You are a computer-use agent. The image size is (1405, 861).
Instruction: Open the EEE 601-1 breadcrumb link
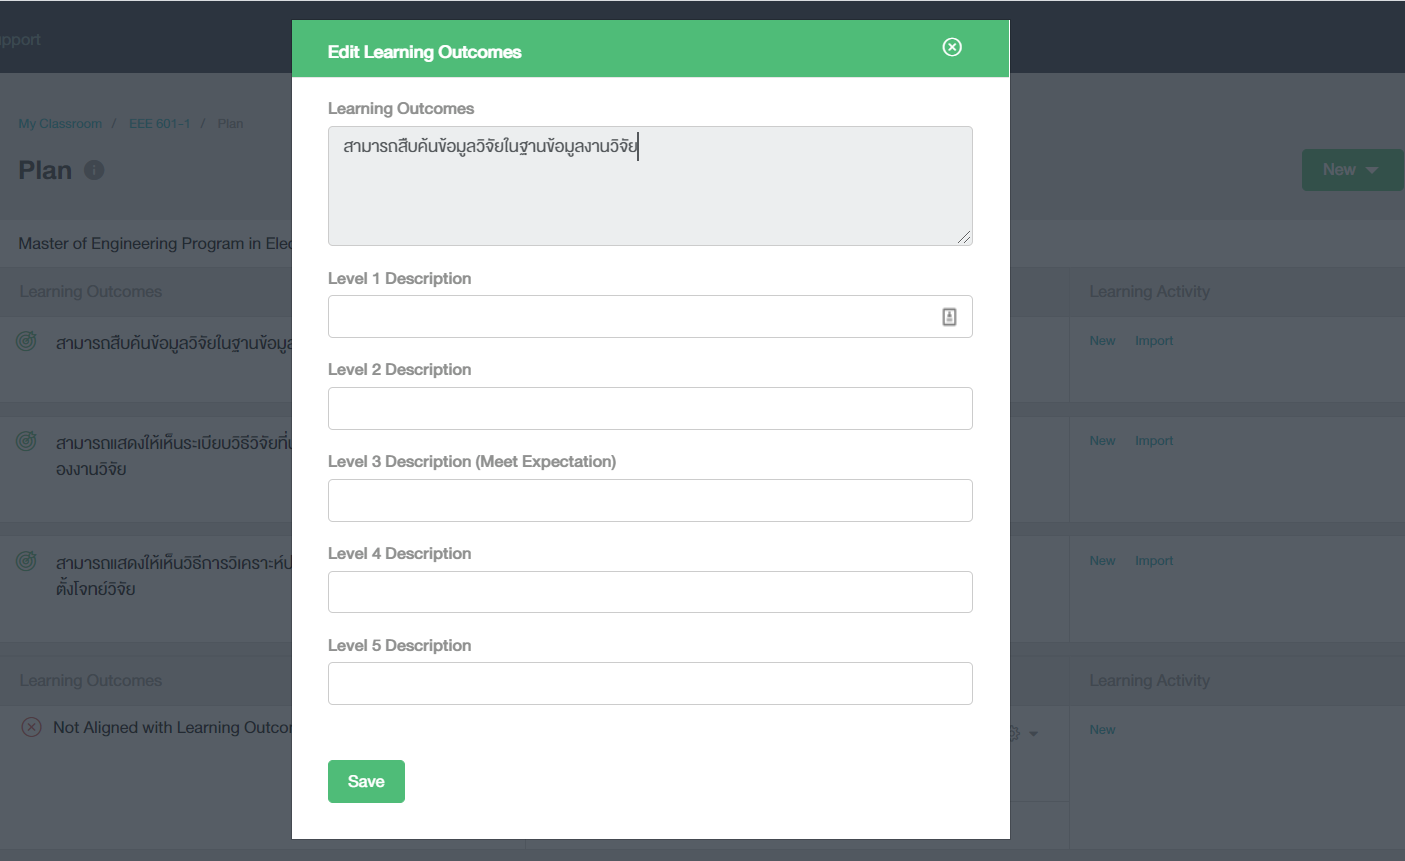[x=159, y=124]
